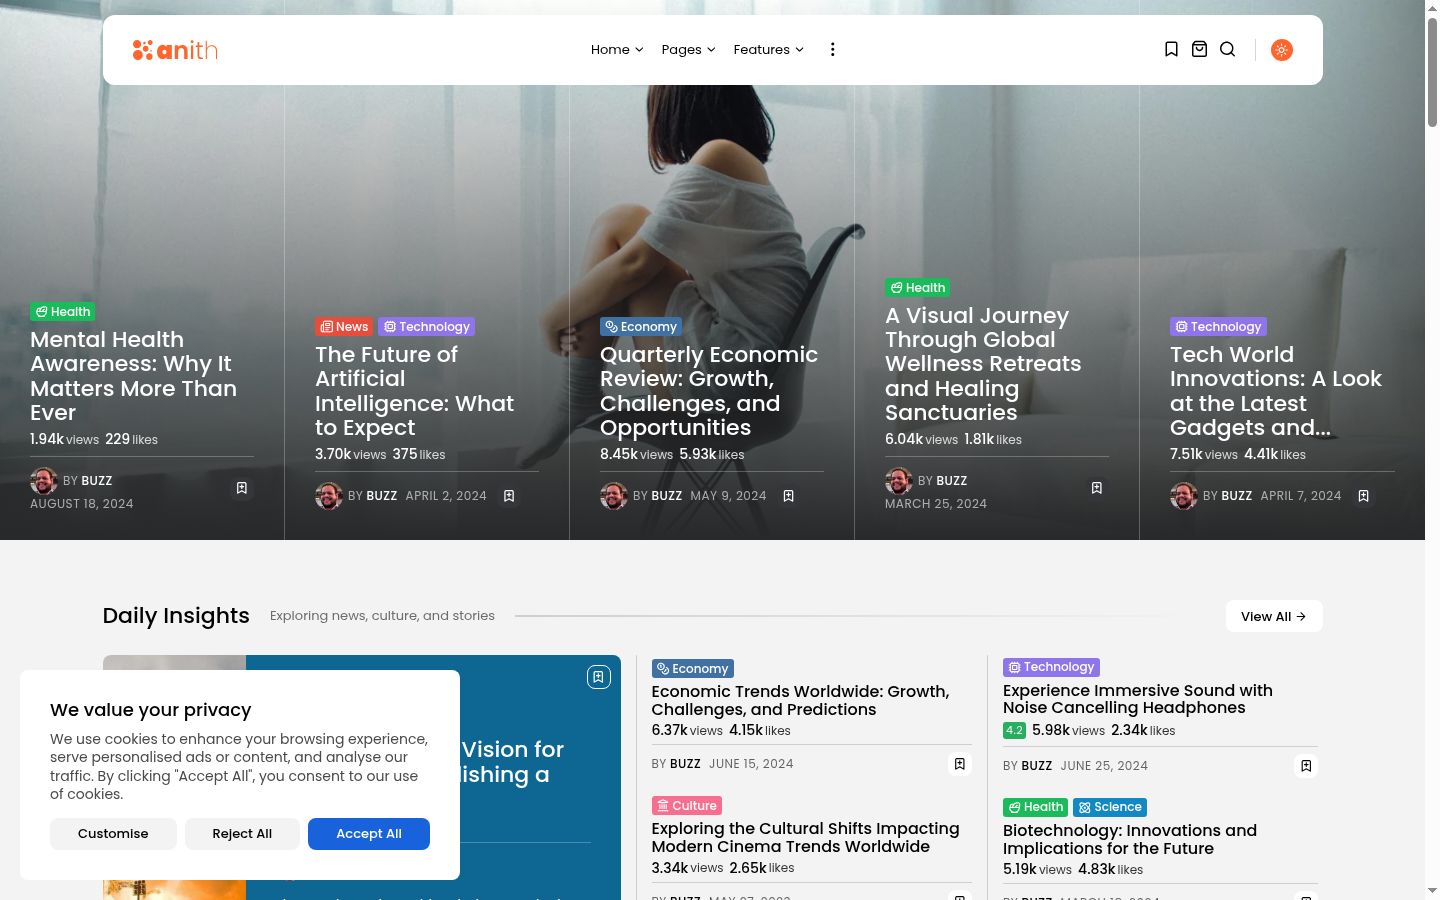Open A Visual Journey Through Wellness Retreats
The width and height of the screenshot is (1440, 900).
click(983, 364)
